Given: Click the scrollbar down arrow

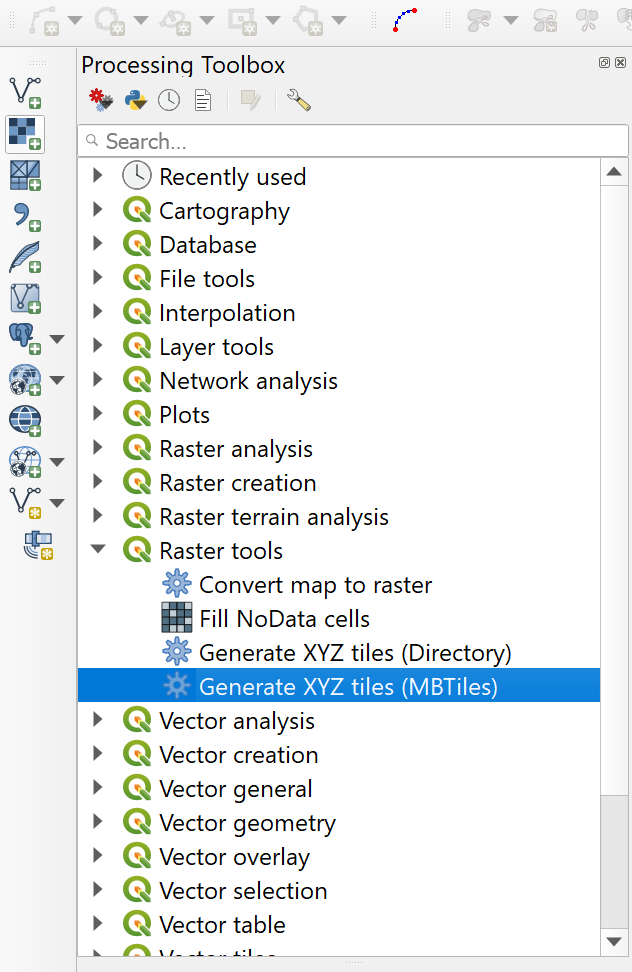Looking at the screenshot, I should (613, 940).
